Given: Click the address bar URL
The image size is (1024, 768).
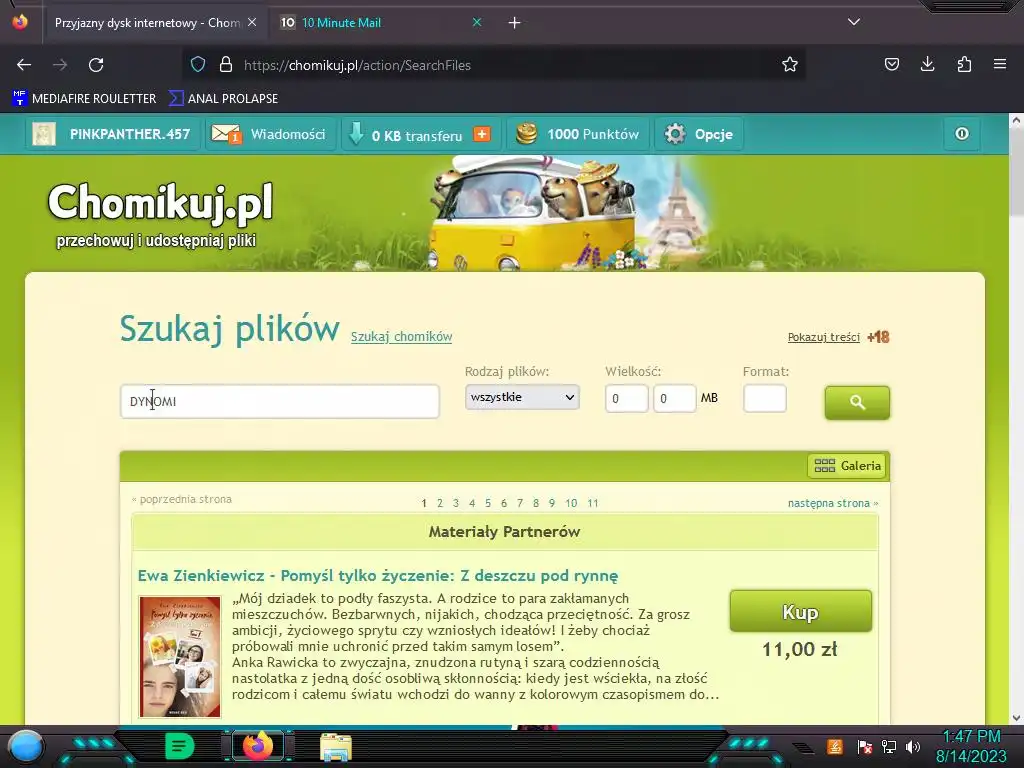Looking at the screenshot, I should click(x=357, y=65).
